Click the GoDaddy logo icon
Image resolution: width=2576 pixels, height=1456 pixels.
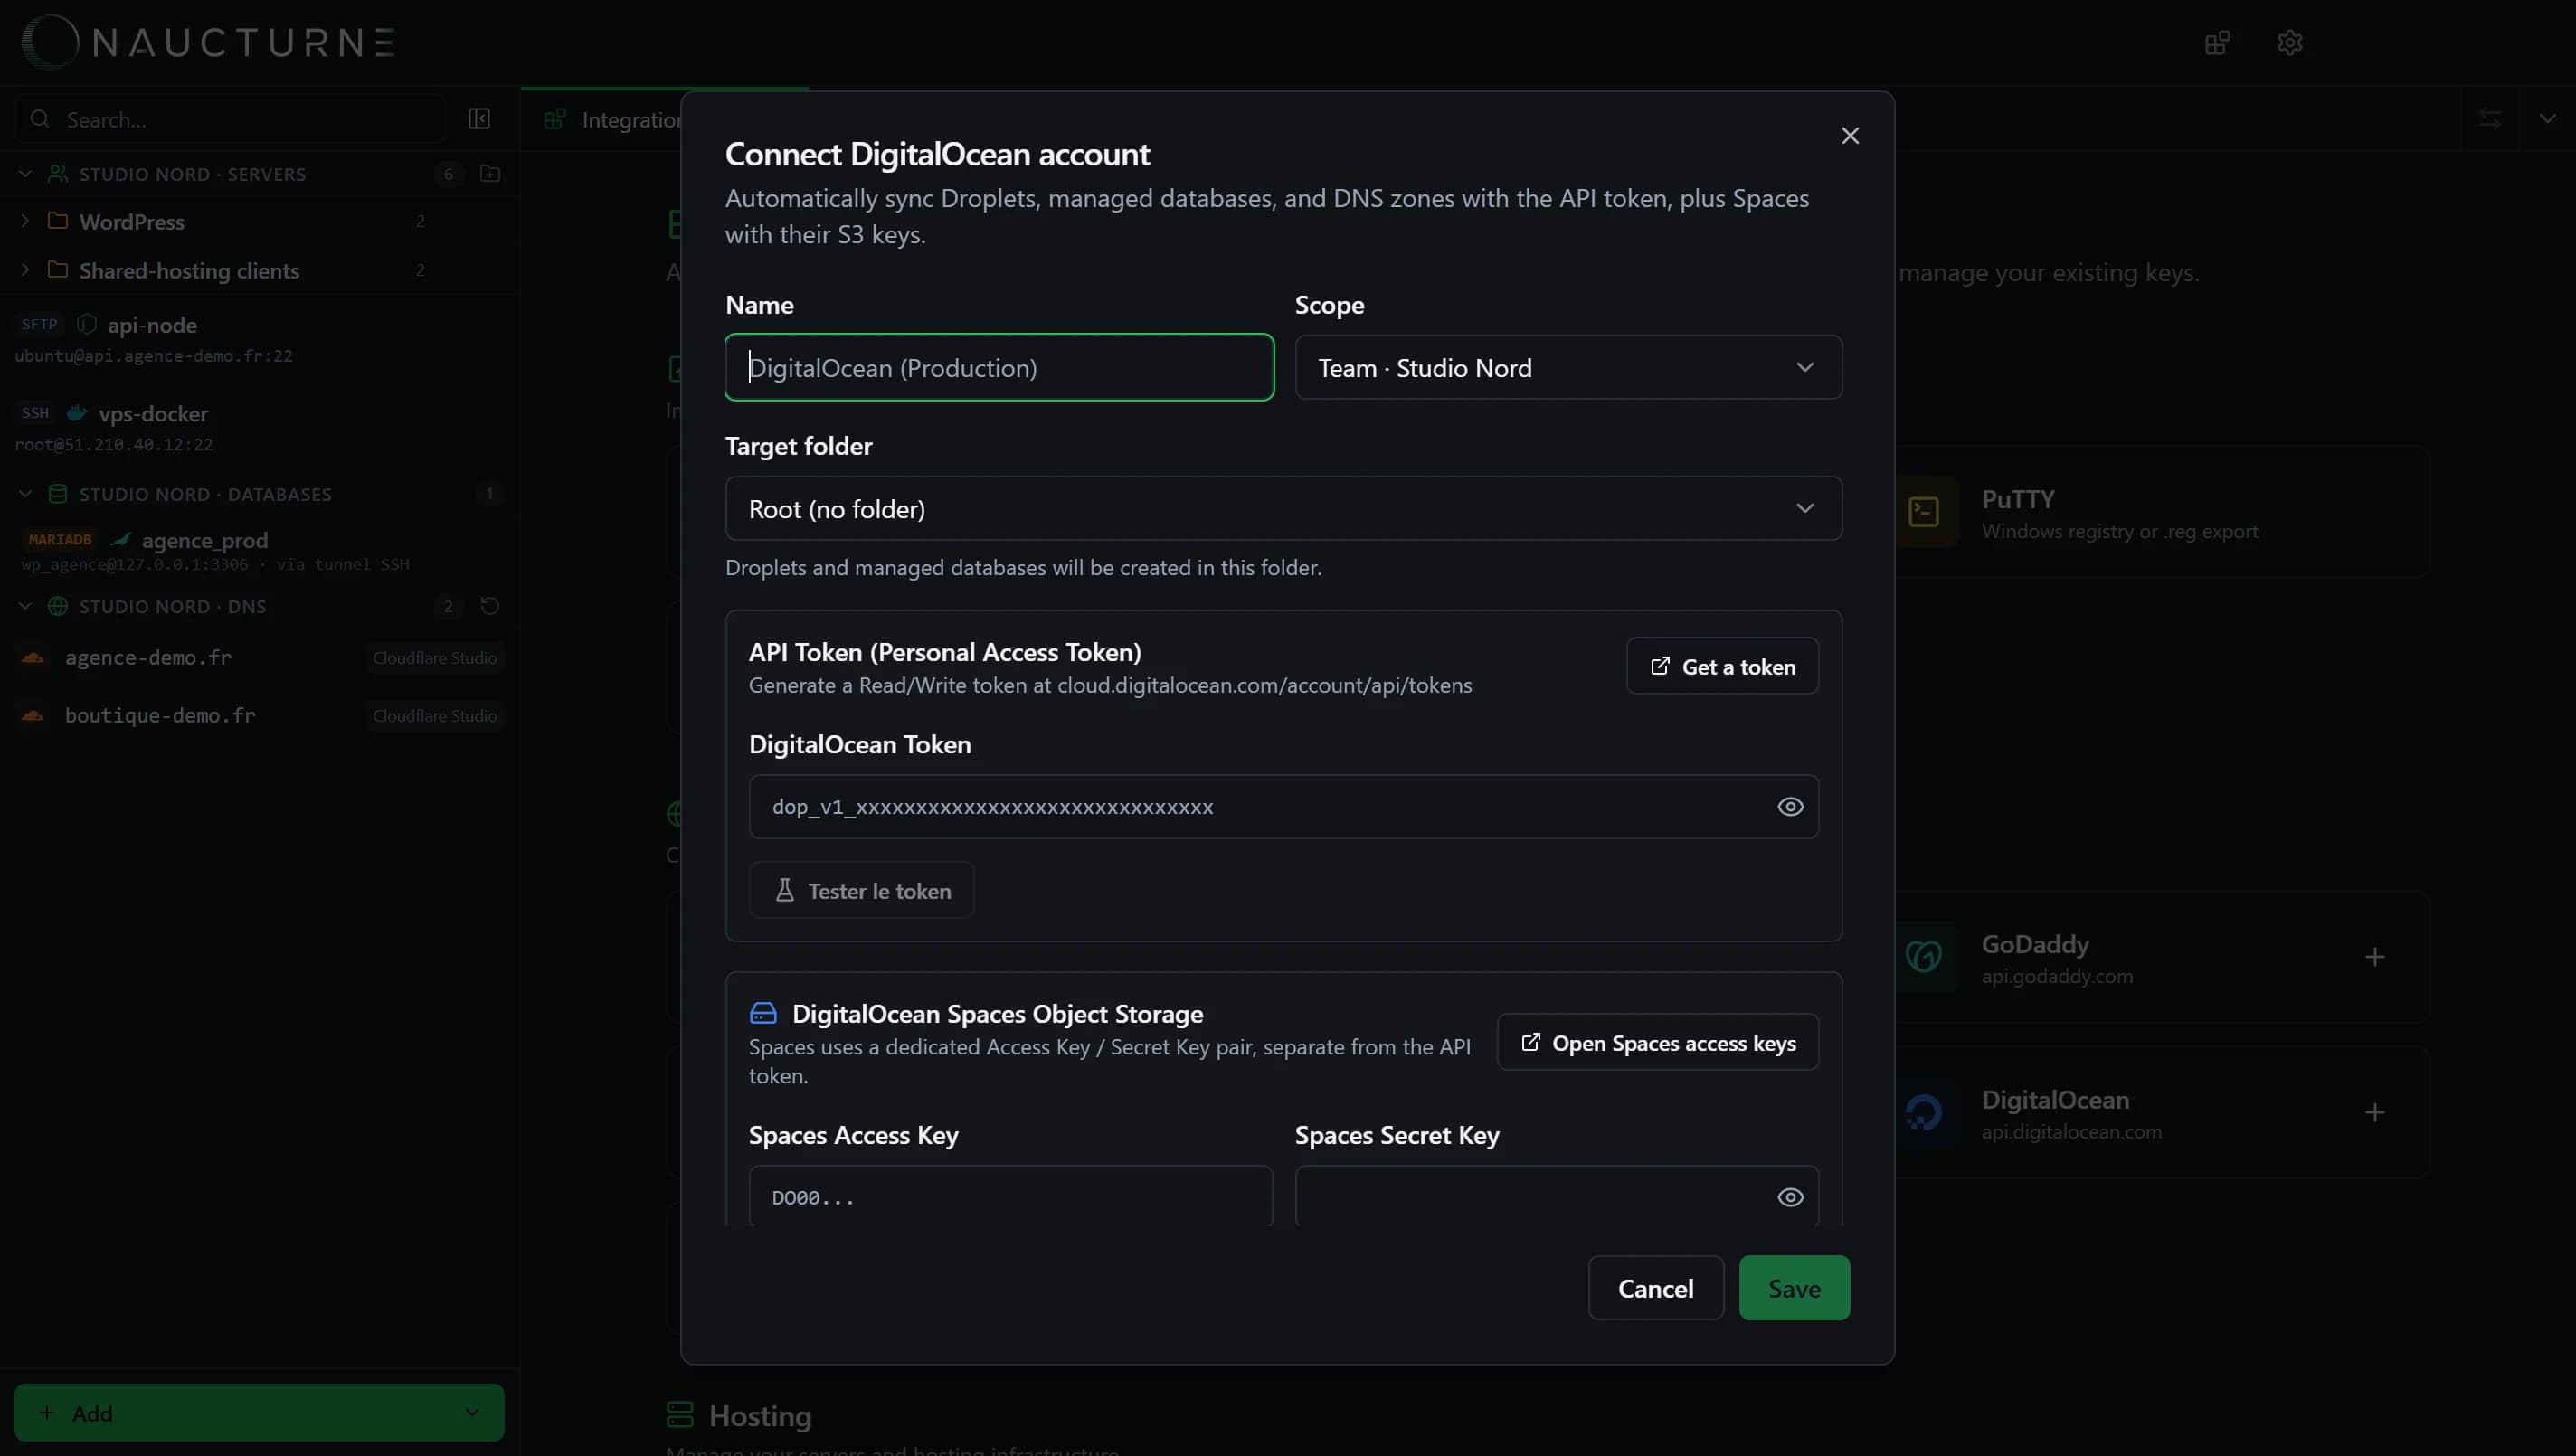coord(1923,957)
